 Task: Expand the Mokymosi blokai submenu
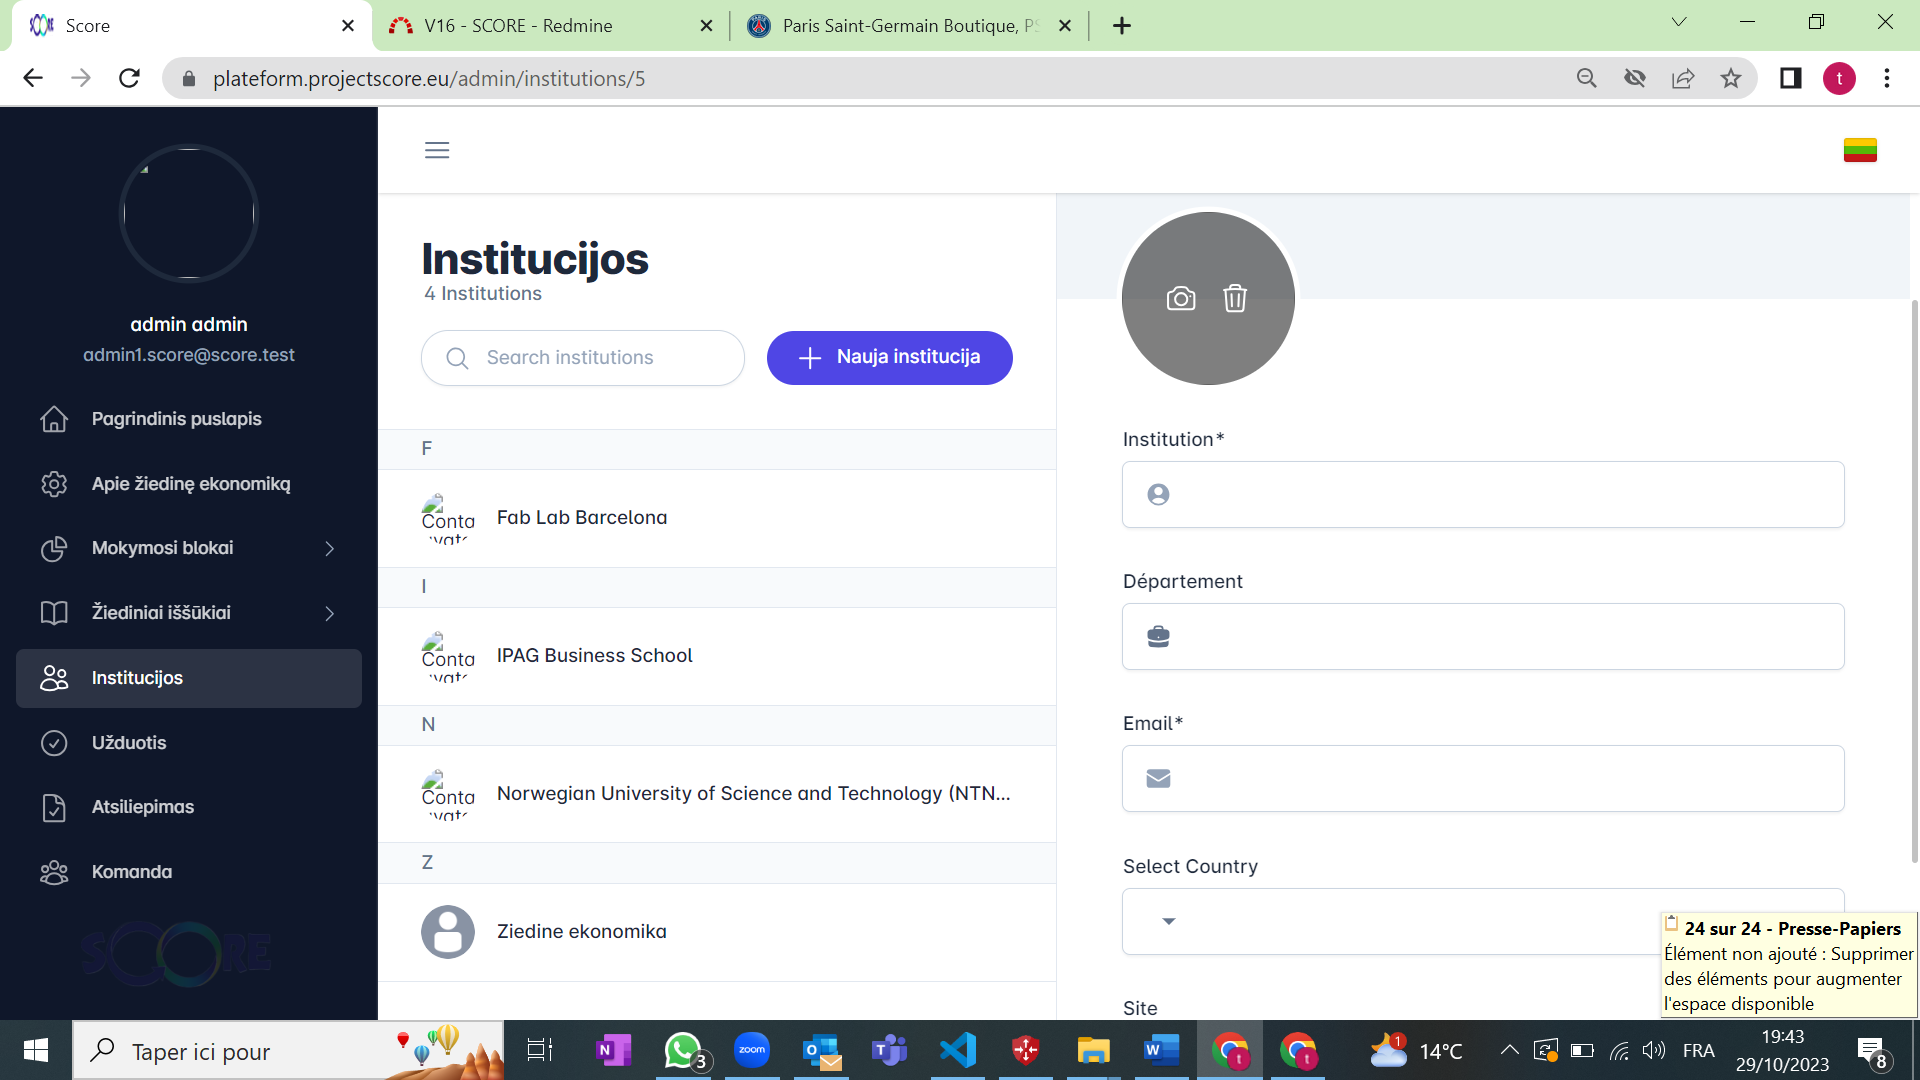329,548
